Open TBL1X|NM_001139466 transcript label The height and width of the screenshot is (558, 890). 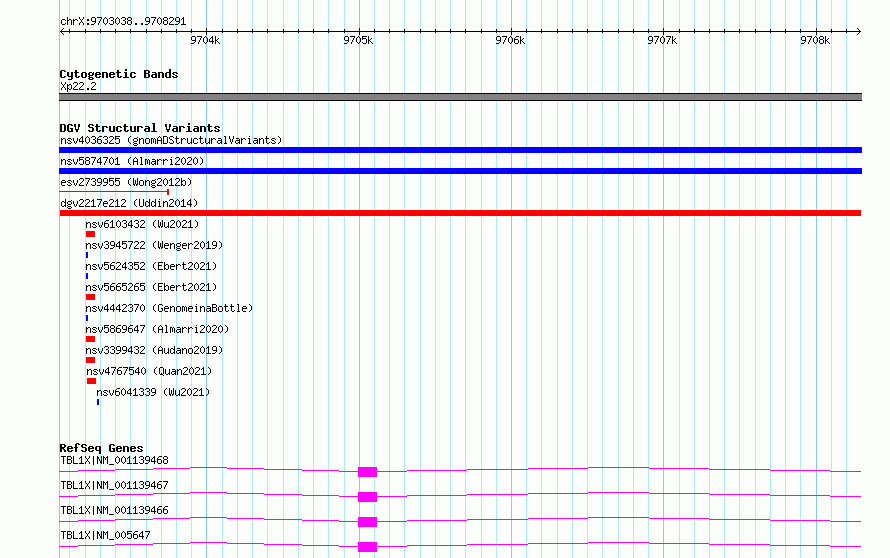pos(115,510)
